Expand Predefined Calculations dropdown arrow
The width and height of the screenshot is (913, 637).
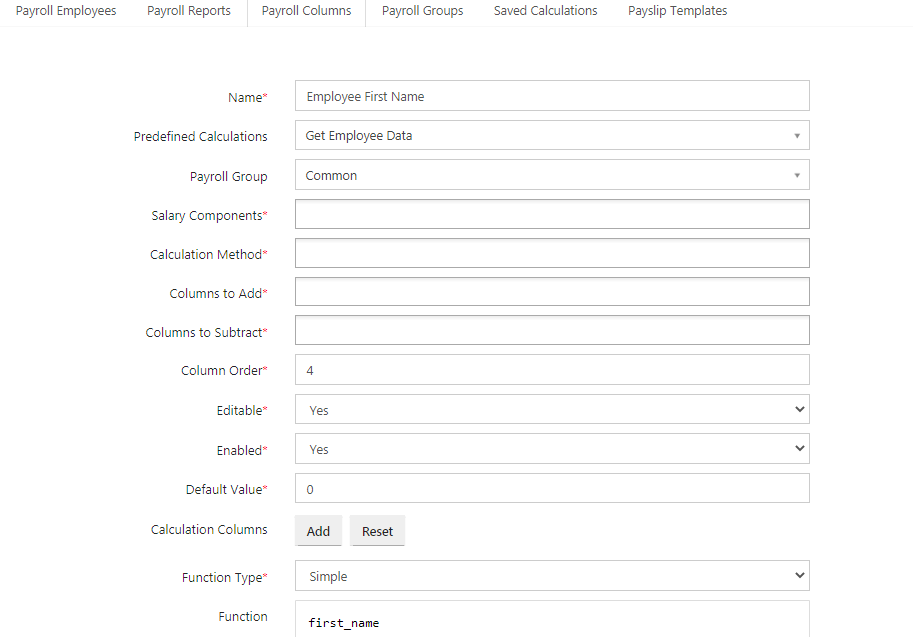[x=797, y=136]
